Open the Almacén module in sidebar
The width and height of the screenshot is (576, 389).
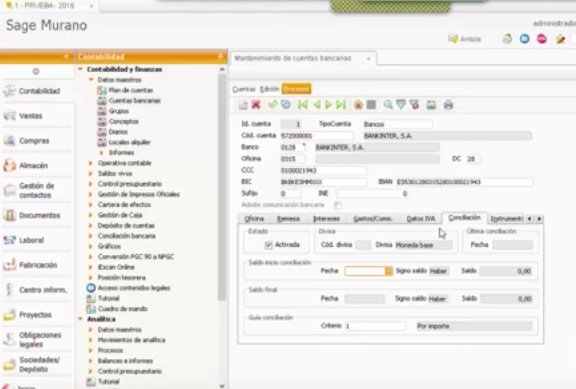coord(36,166)
